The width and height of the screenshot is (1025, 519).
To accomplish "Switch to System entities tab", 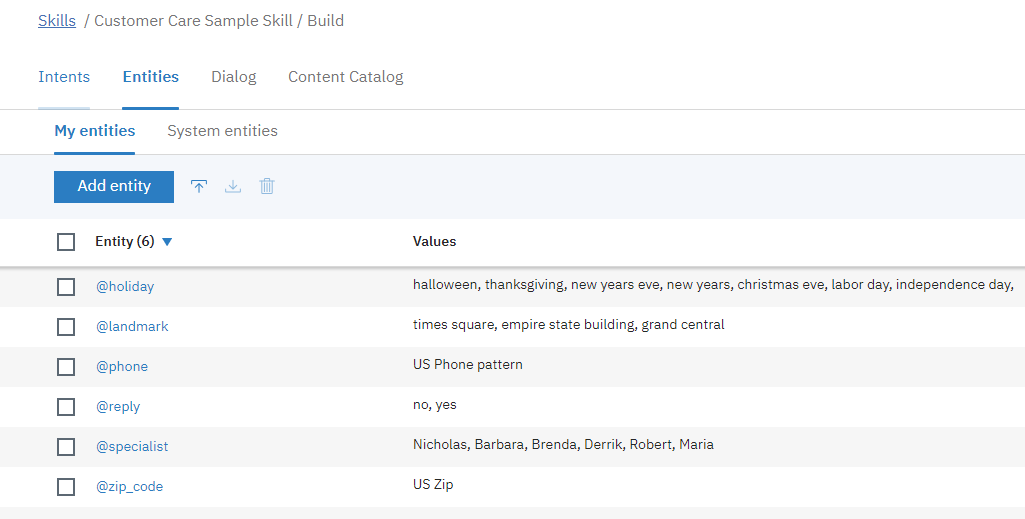I will [222, 131].
